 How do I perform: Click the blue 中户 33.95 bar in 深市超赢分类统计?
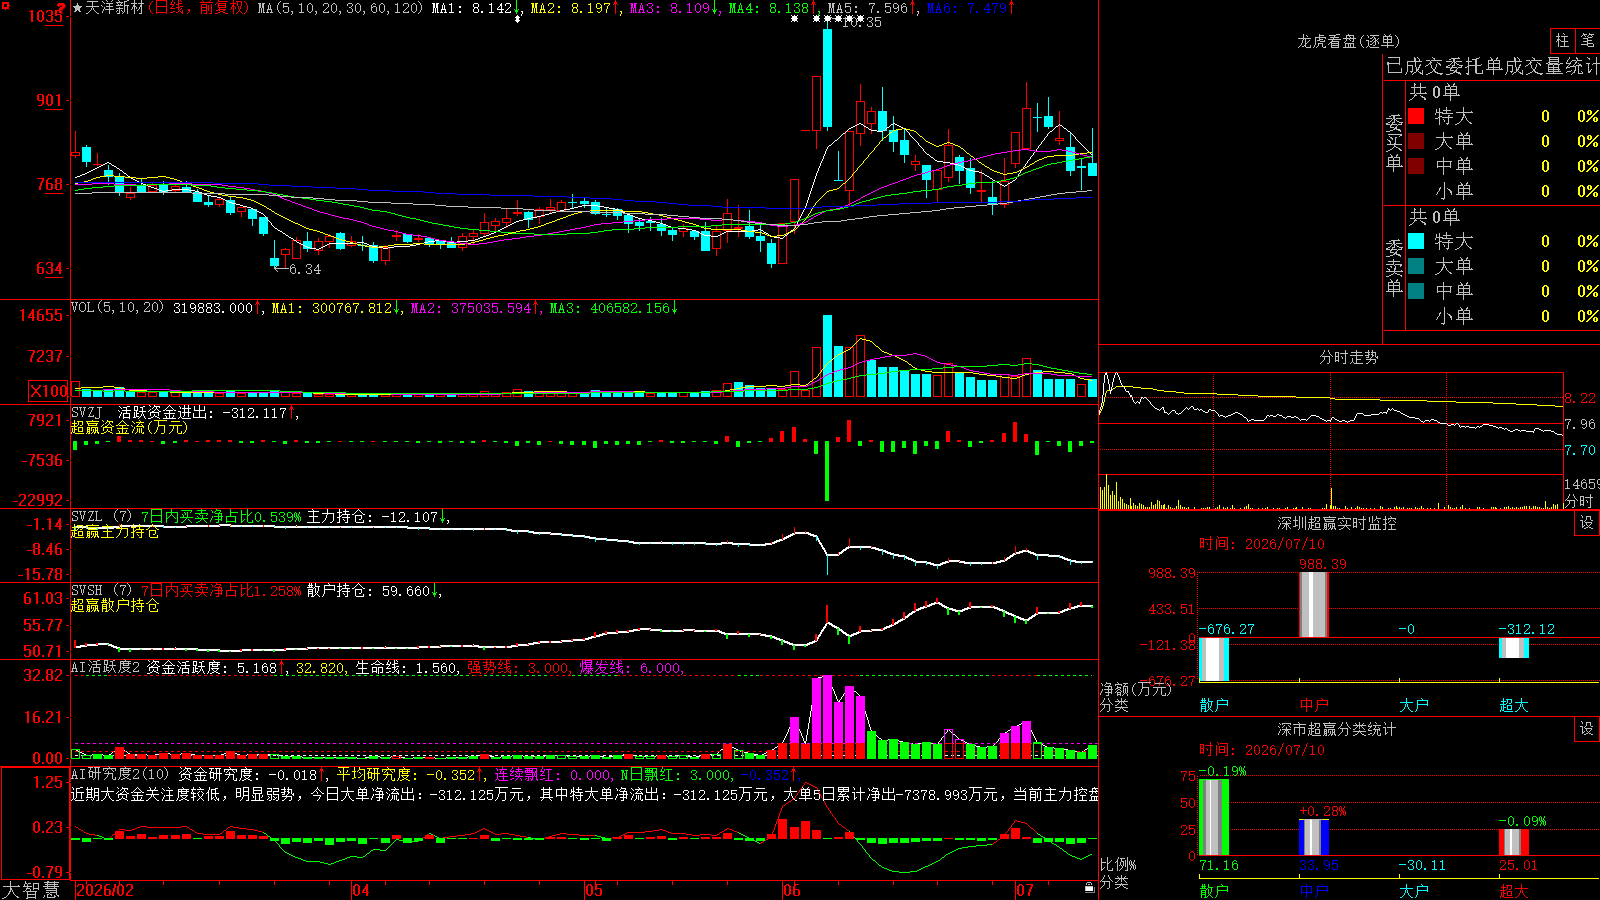coord(1314,837)
